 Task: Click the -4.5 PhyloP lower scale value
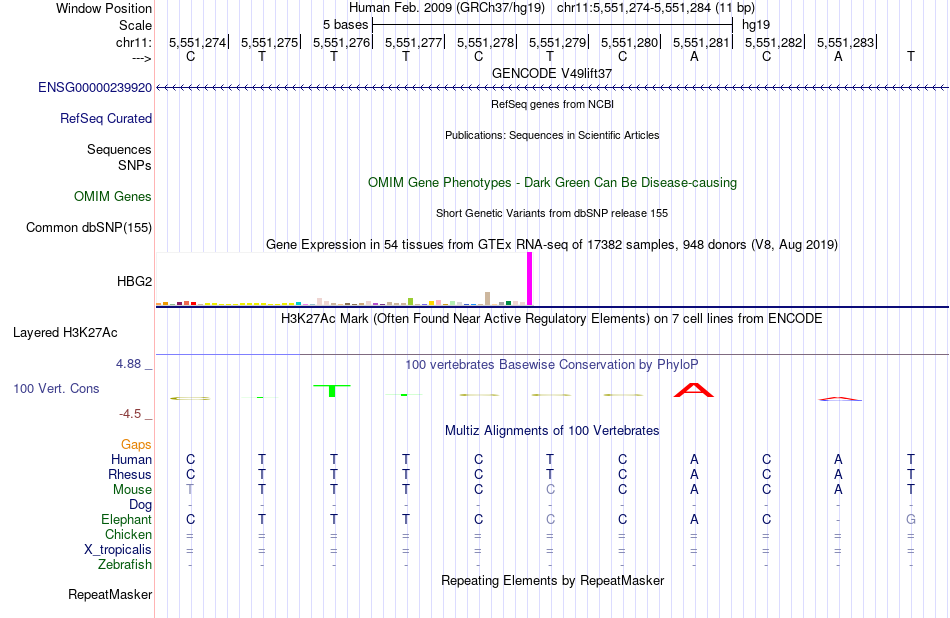(x=130, y=414)
